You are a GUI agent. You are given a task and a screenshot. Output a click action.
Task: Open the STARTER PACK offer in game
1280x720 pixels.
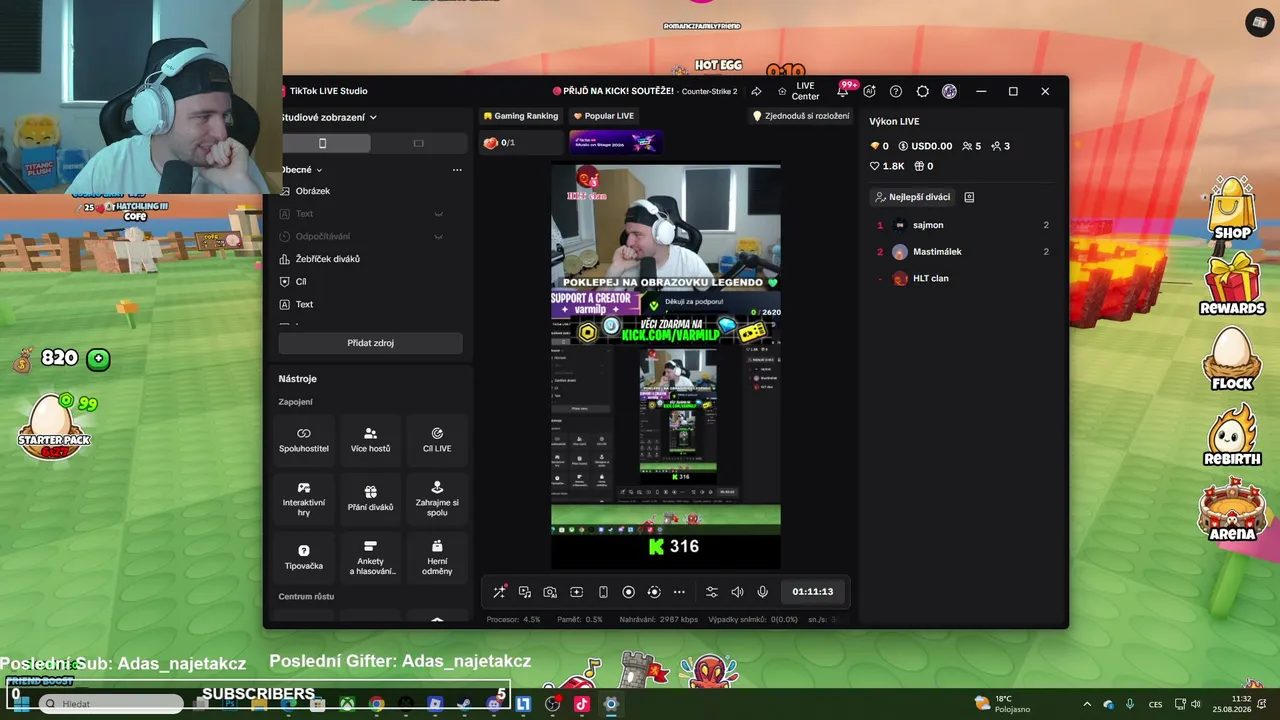pyautogui.click(x=54, y=427)
